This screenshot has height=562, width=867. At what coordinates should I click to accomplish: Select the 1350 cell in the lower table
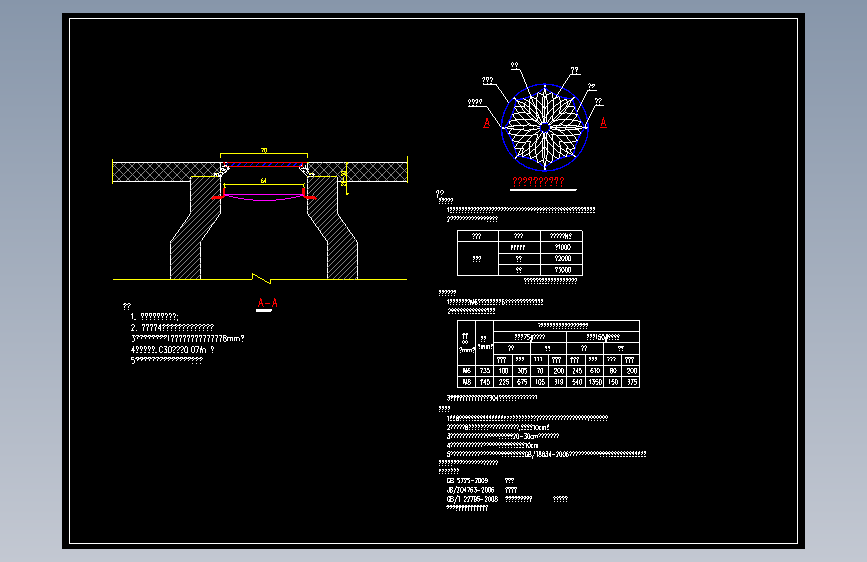pos(595,382)
